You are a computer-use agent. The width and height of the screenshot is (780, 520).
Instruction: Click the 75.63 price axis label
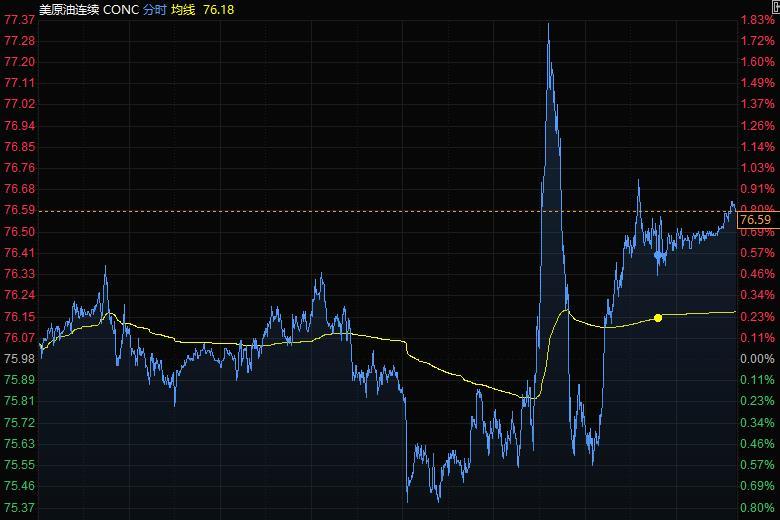pyautogui.click(x=20, y=443)
